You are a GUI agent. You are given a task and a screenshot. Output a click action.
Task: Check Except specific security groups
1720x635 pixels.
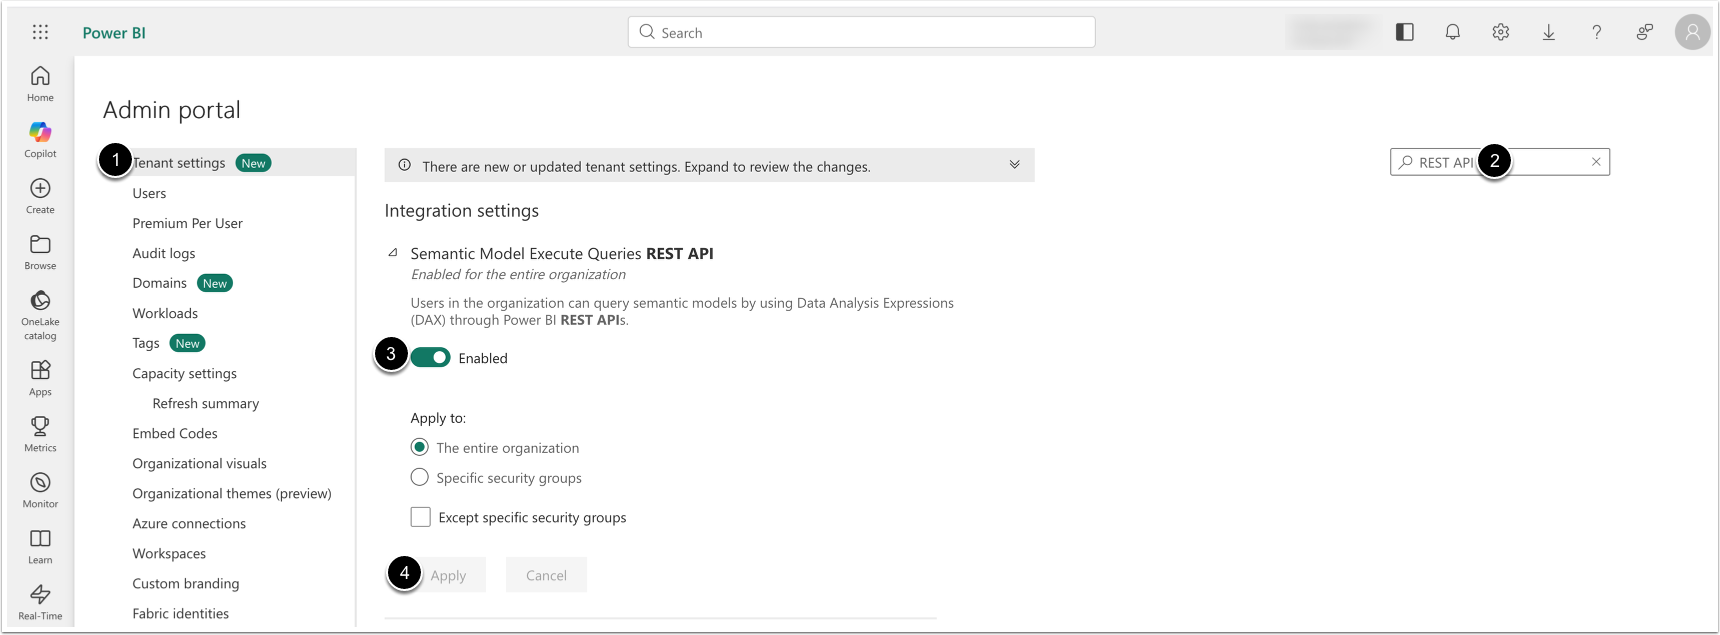click(x=421, y=517)
